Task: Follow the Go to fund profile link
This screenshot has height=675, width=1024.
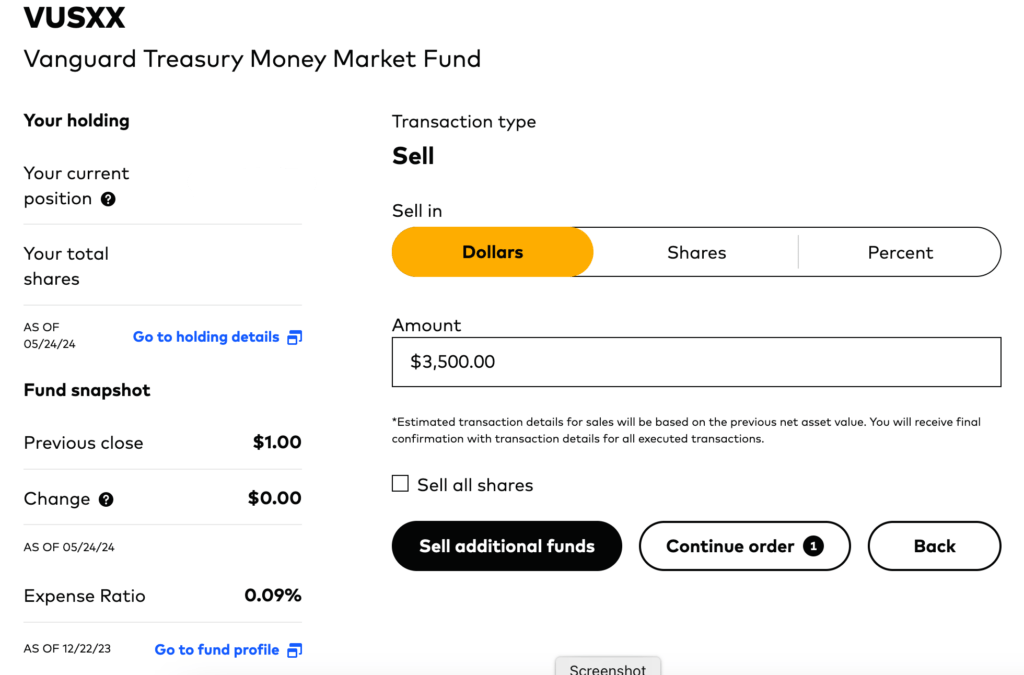Action: point(217,650)
